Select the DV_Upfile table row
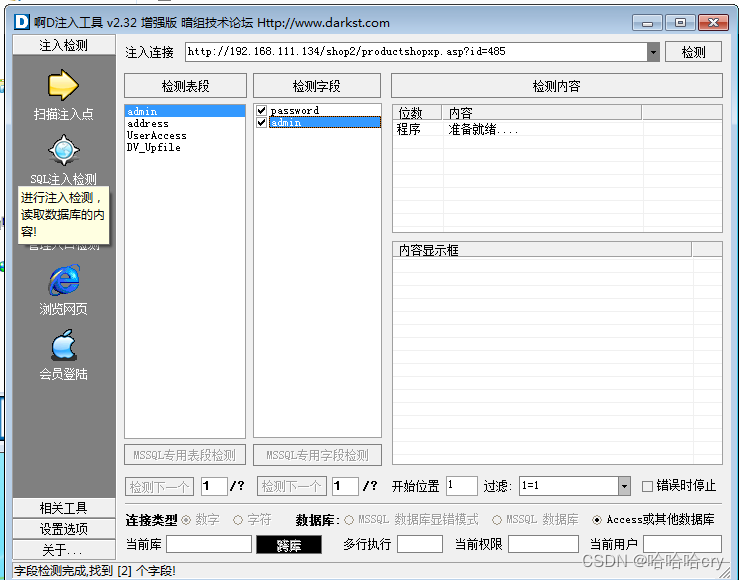This screenshot has width=739, height=580. pyautogui.click(x=185, y=147)
